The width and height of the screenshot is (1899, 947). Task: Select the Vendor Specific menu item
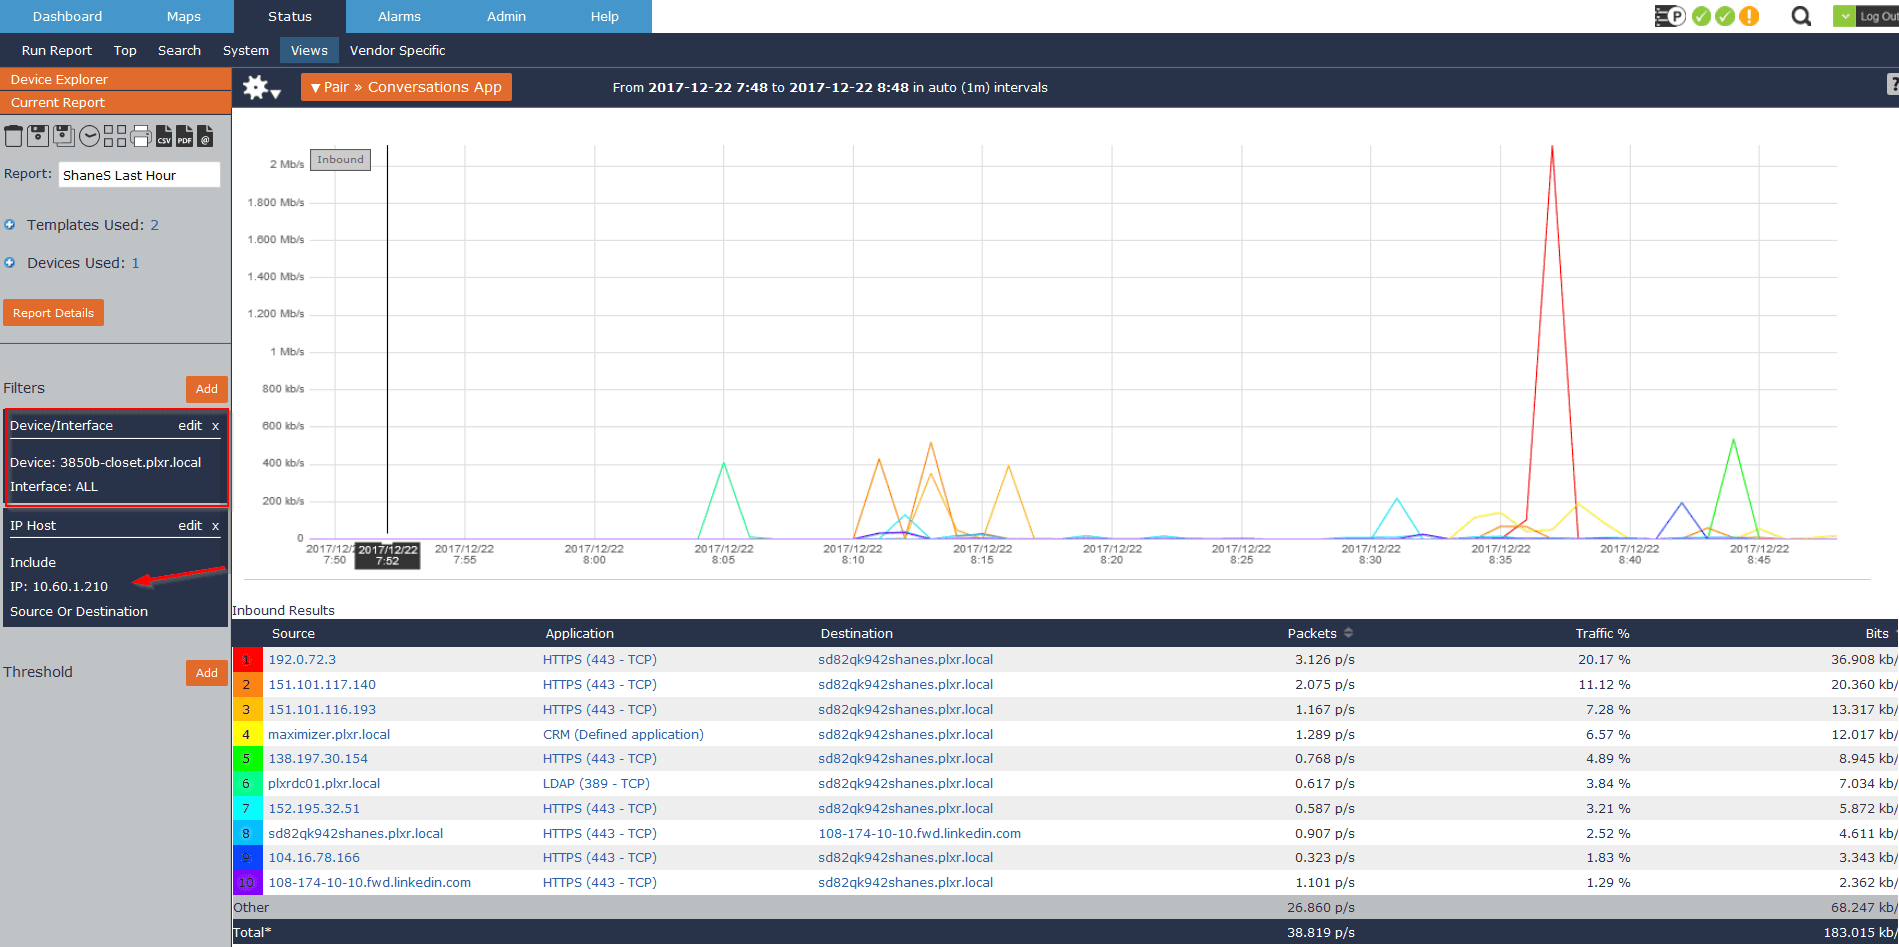point(397,50)
